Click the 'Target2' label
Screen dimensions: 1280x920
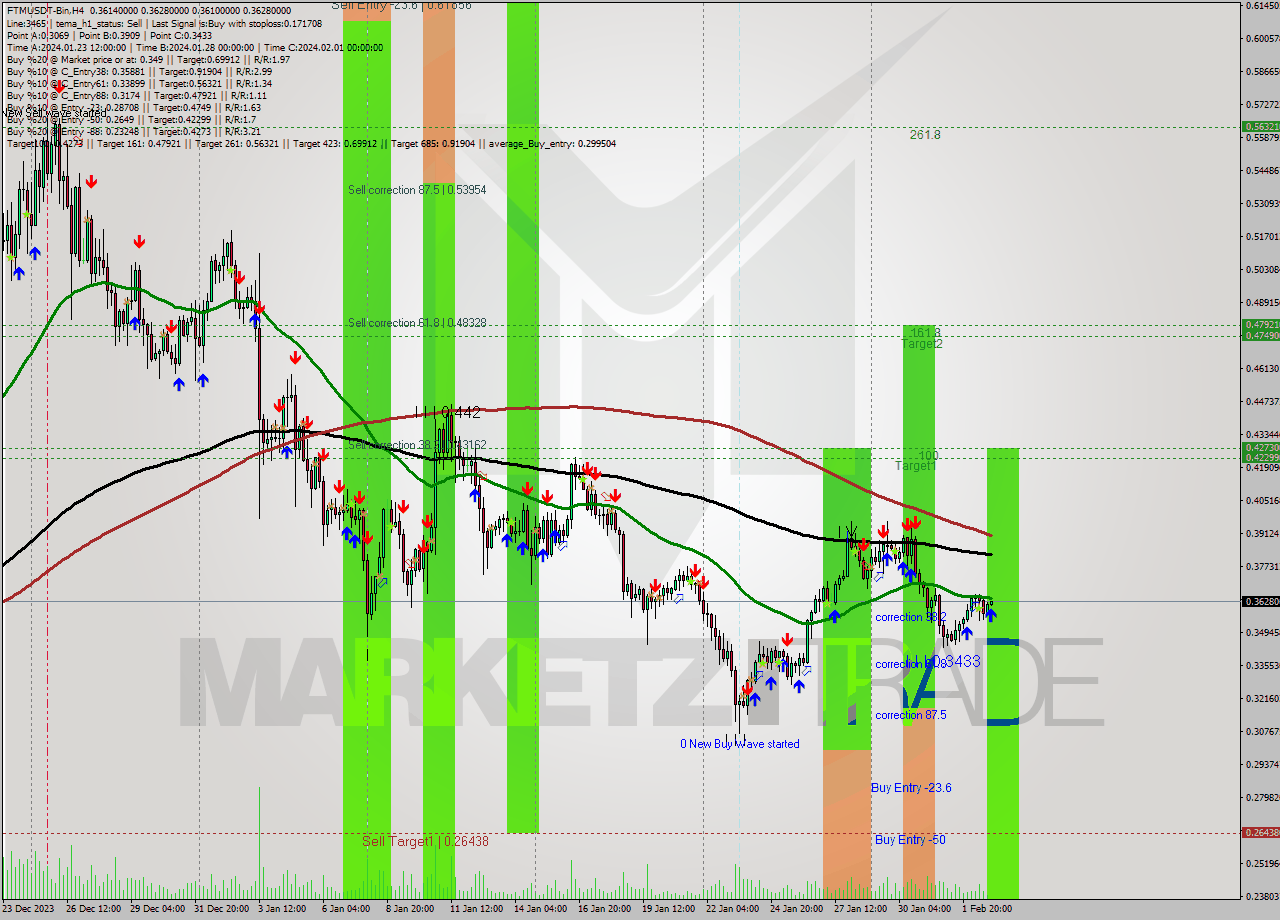(x=922, y=343)
